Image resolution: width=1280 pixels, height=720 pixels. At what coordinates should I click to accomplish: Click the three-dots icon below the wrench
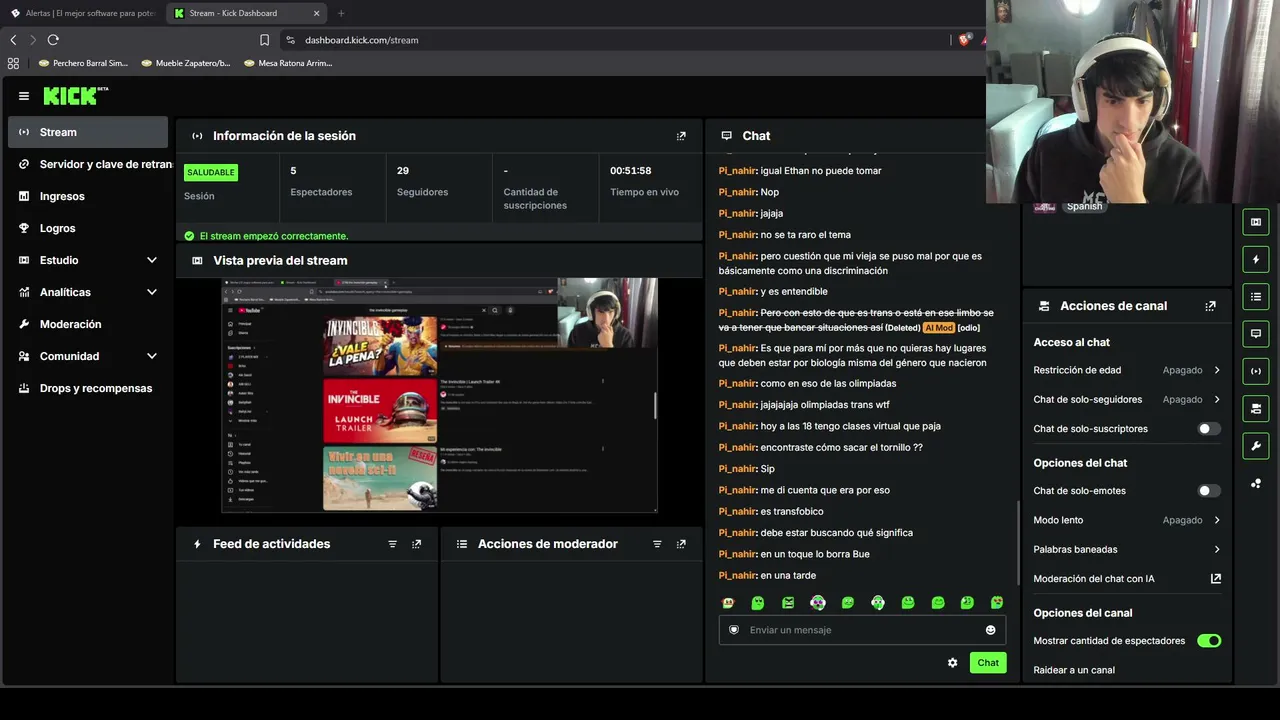point(1256,483)
